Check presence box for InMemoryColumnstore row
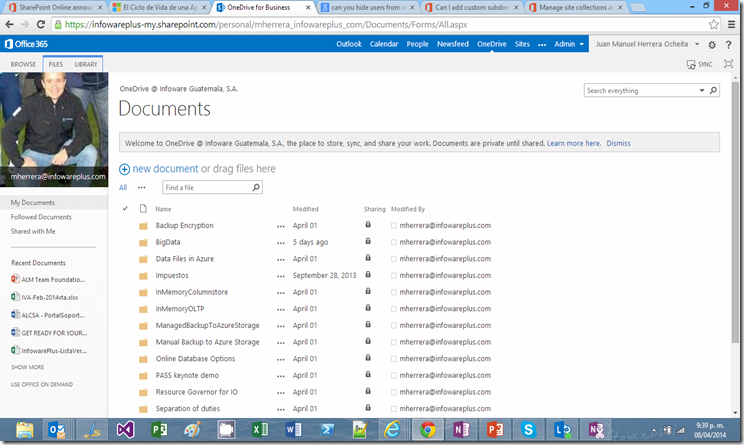 (394, 292)
